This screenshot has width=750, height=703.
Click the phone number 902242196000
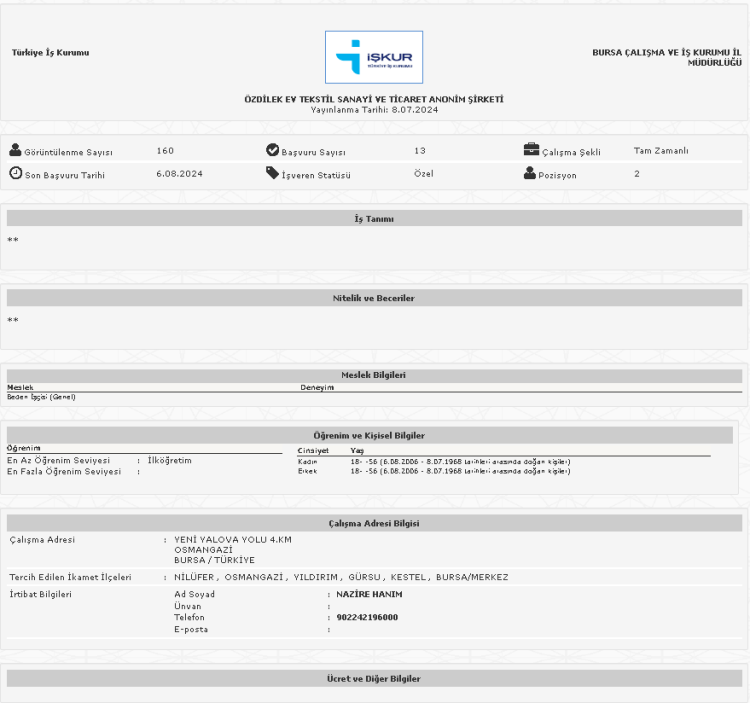(367, 618)
